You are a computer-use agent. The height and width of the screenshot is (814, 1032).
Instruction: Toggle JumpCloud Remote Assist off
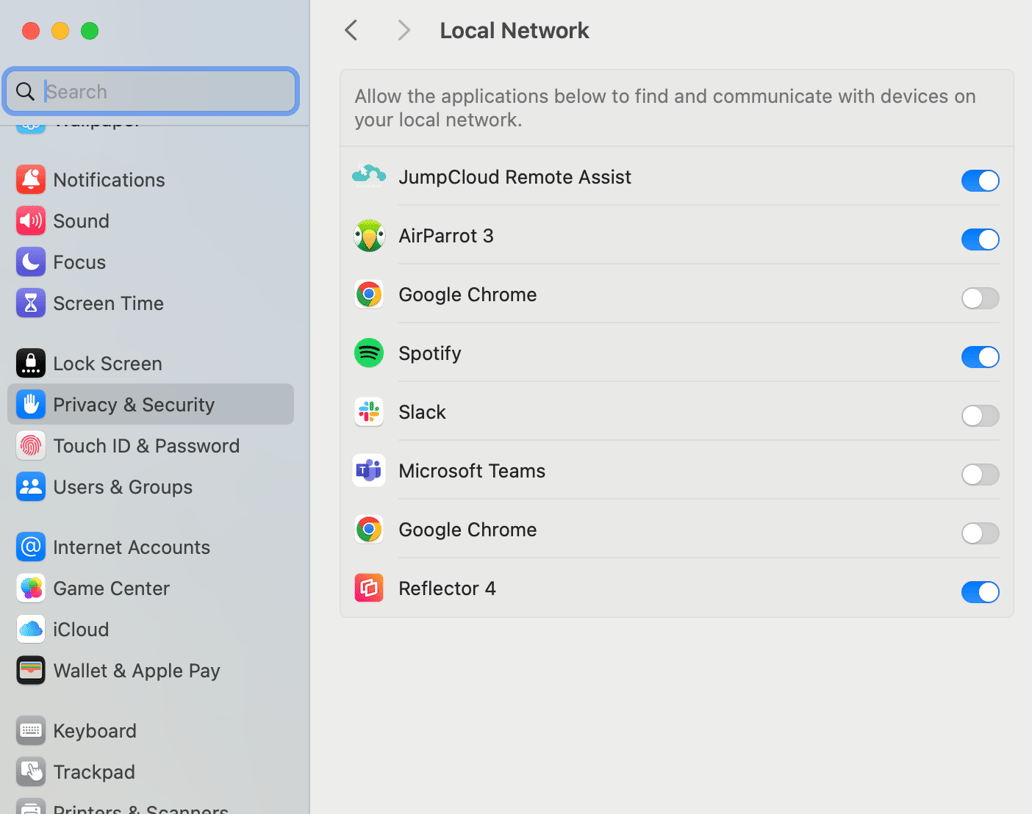pos(980,181)
